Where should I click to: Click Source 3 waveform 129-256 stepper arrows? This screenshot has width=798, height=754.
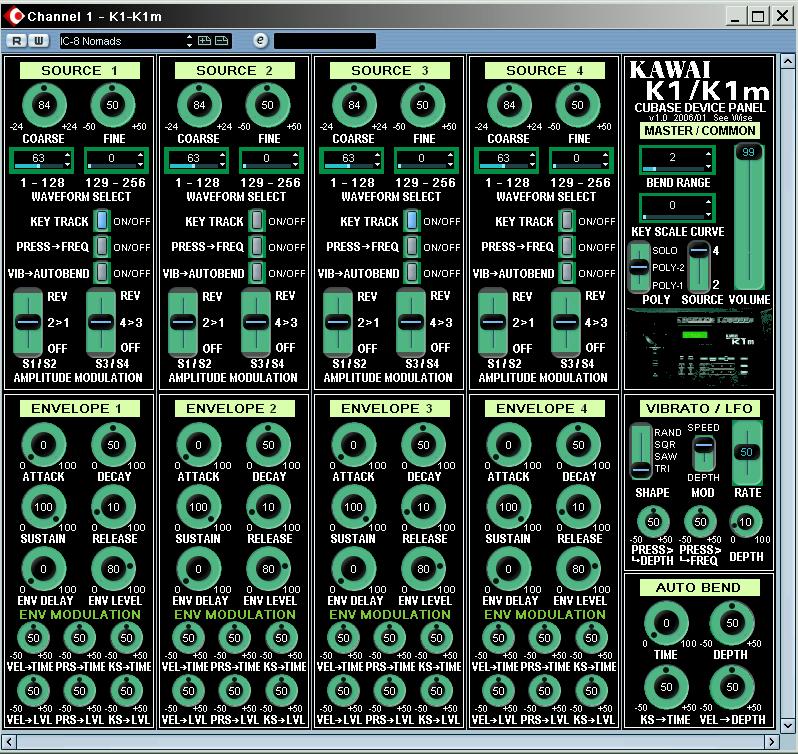click(450, 159)
